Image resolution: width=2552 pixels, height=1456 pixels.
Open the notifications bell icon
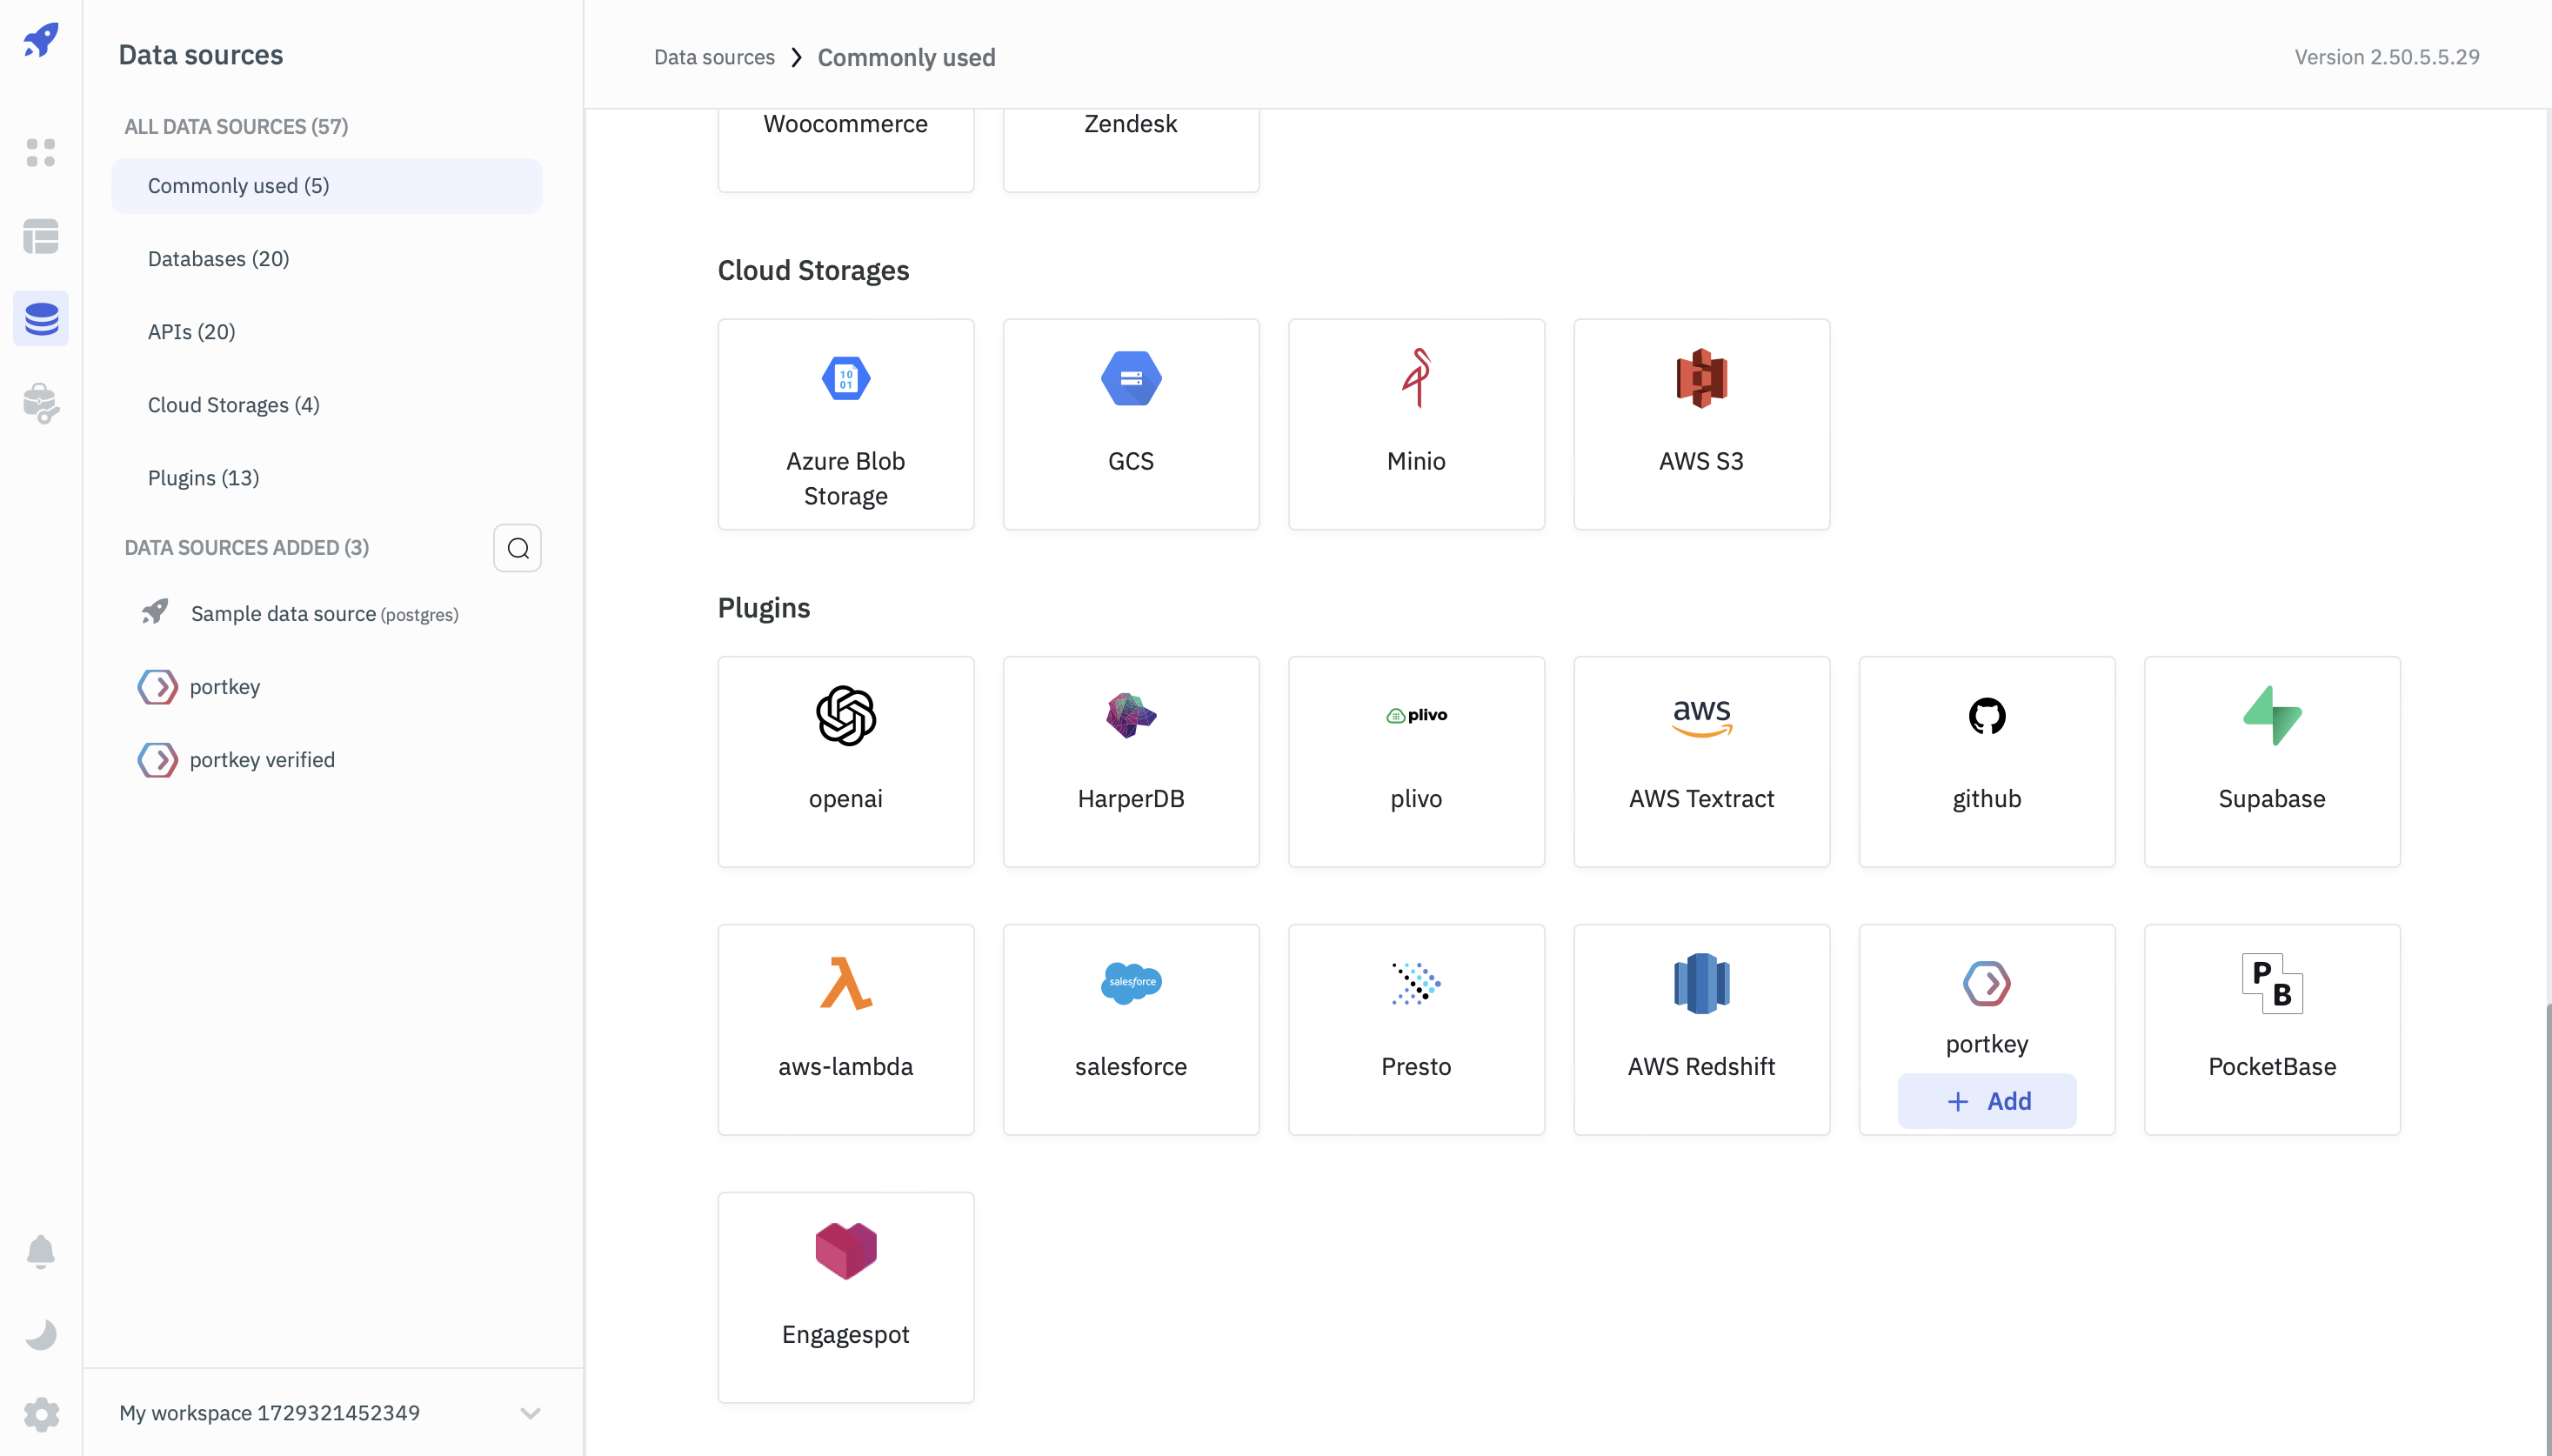[41, 1251]
